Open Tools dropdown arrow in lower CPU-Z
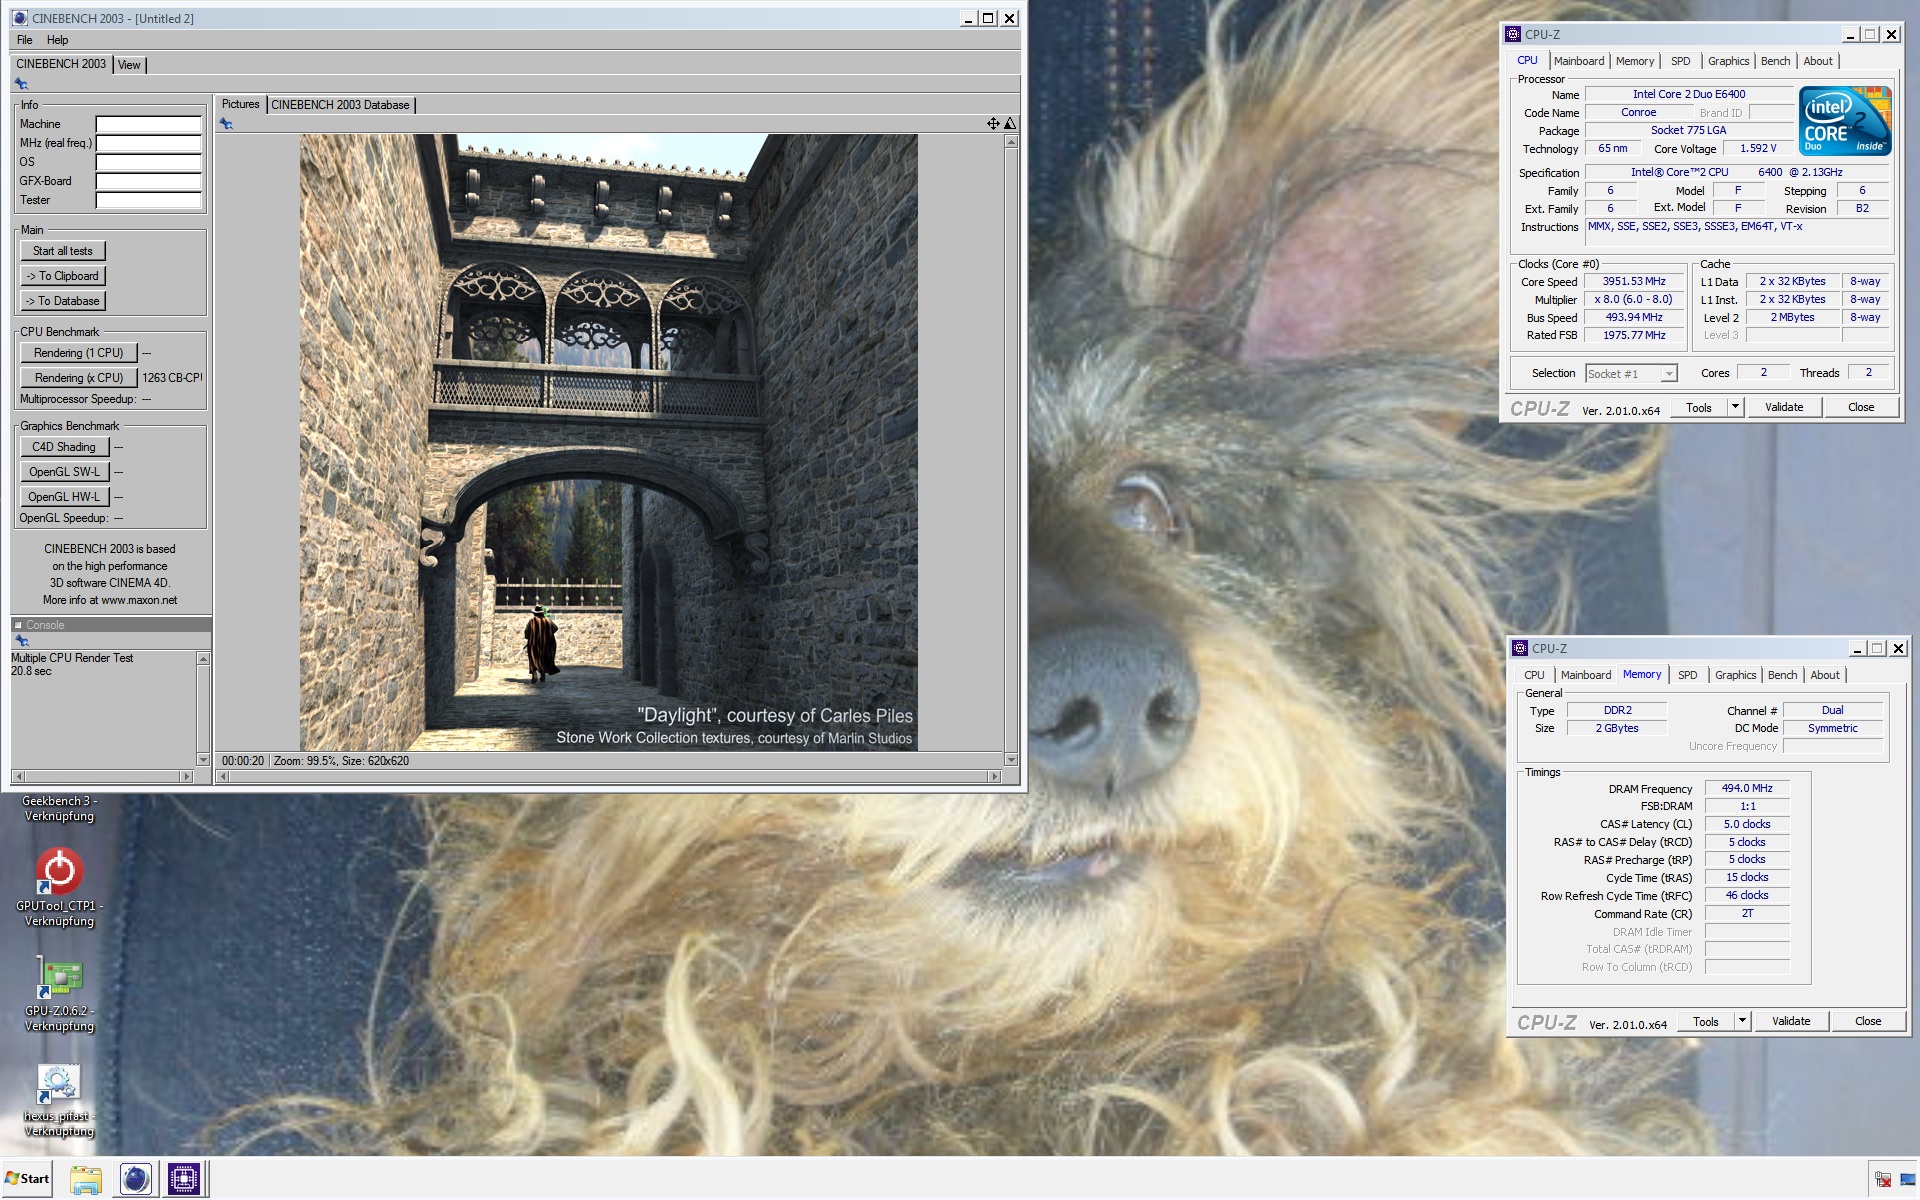This screenshot has height=1200, width=1920. [1742, 1021]
